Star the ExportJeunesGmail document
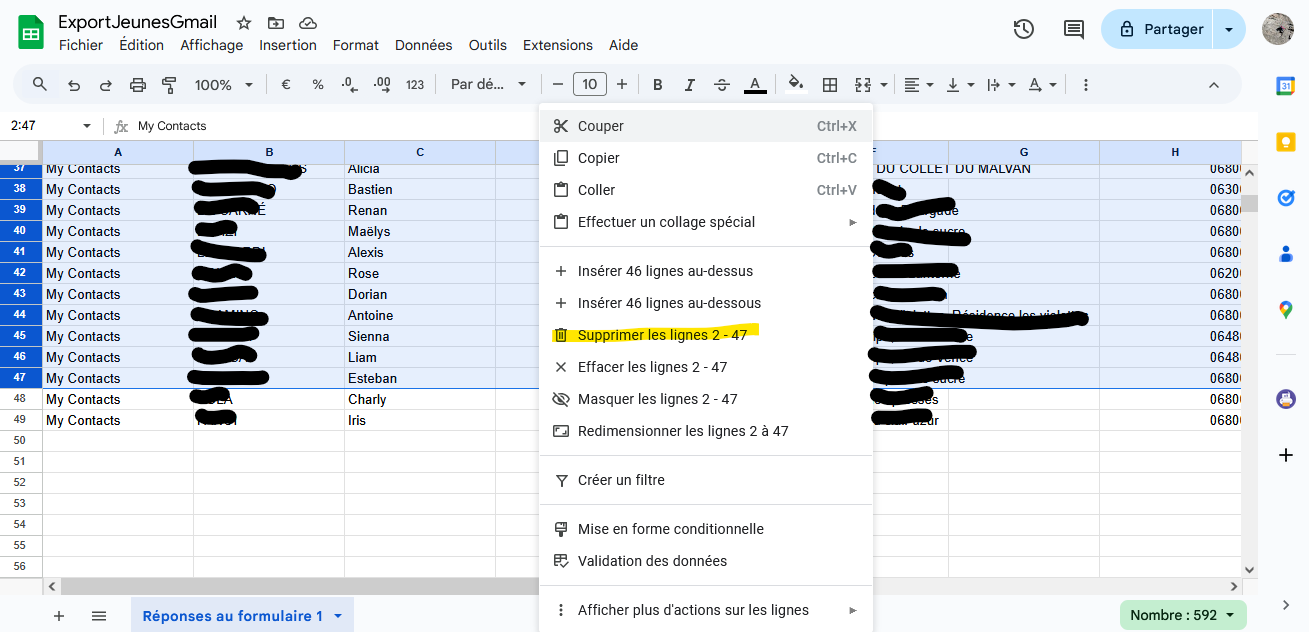 coord(244,23)
